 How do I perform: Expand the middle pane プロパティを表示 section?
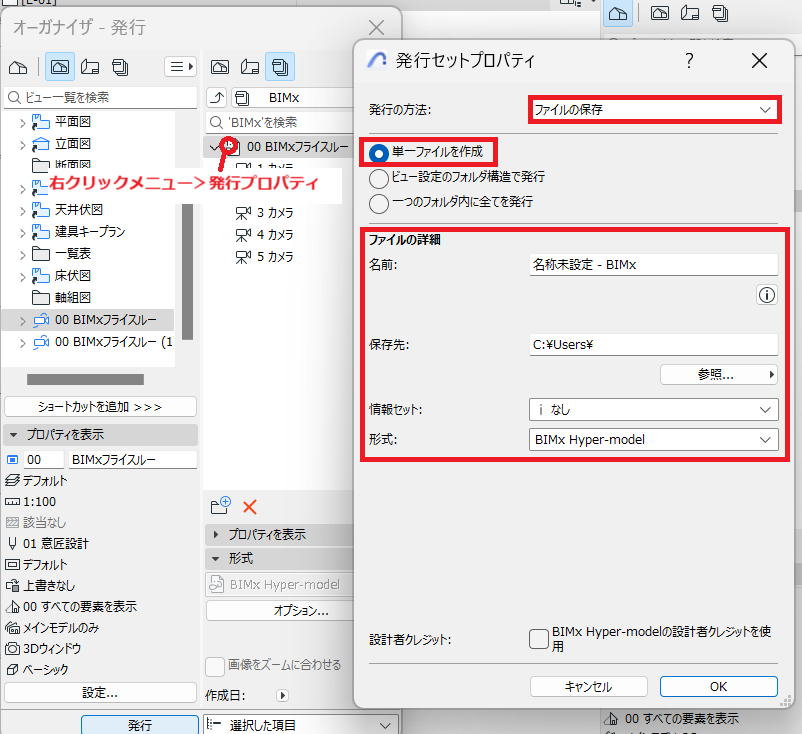[x=216, y=535]
